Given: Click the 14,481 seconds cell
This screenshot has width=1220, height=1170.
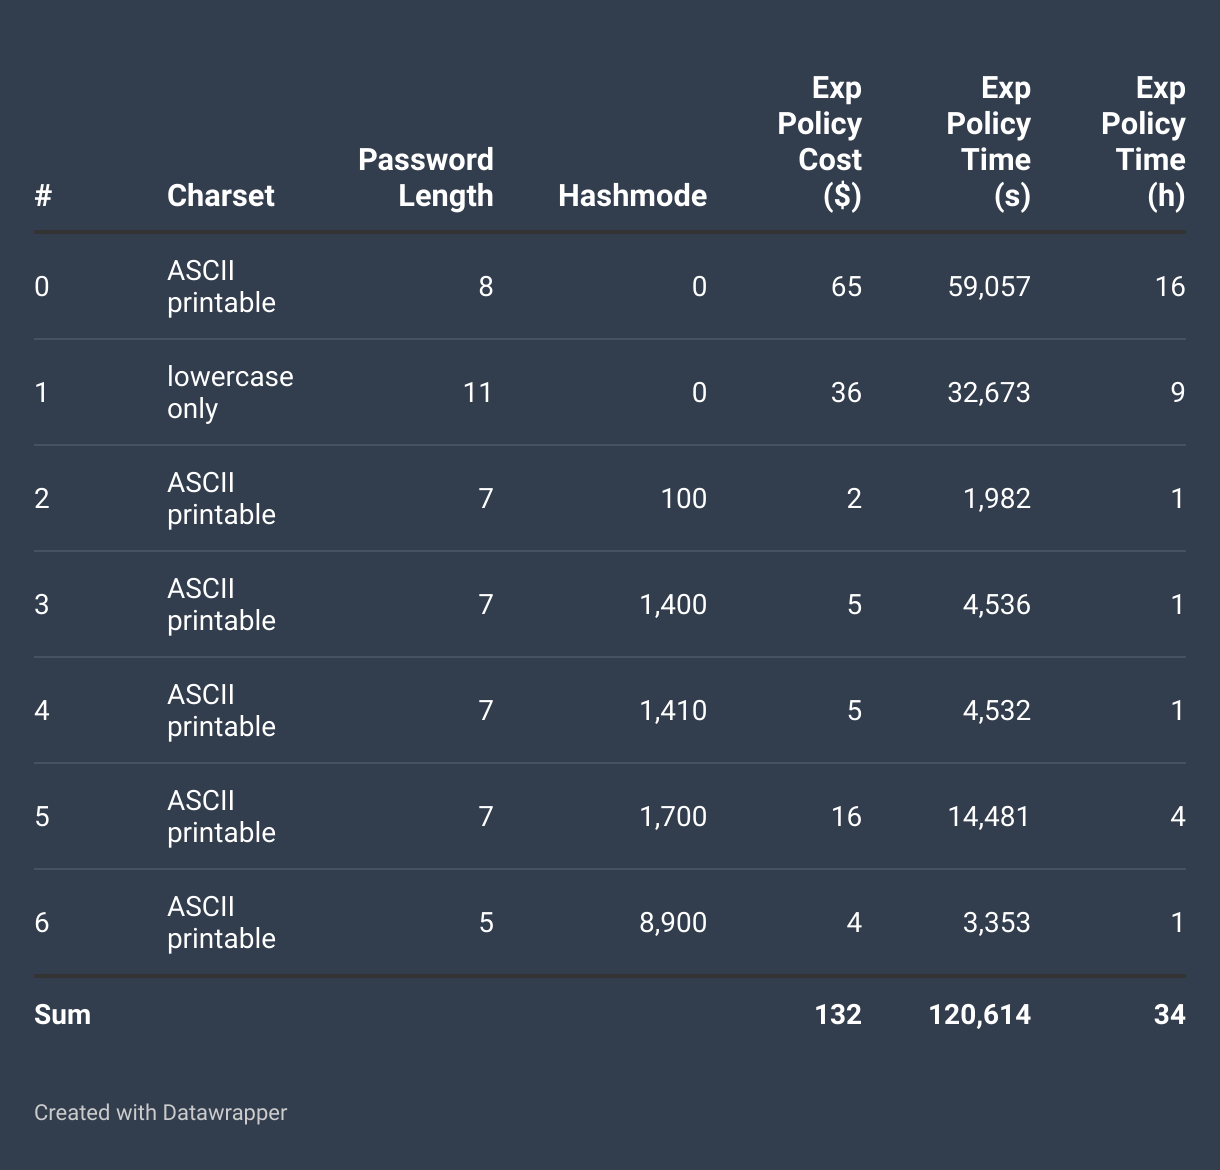Looking at the screenshot, I should pyautogui.click(x=989, y=817).
